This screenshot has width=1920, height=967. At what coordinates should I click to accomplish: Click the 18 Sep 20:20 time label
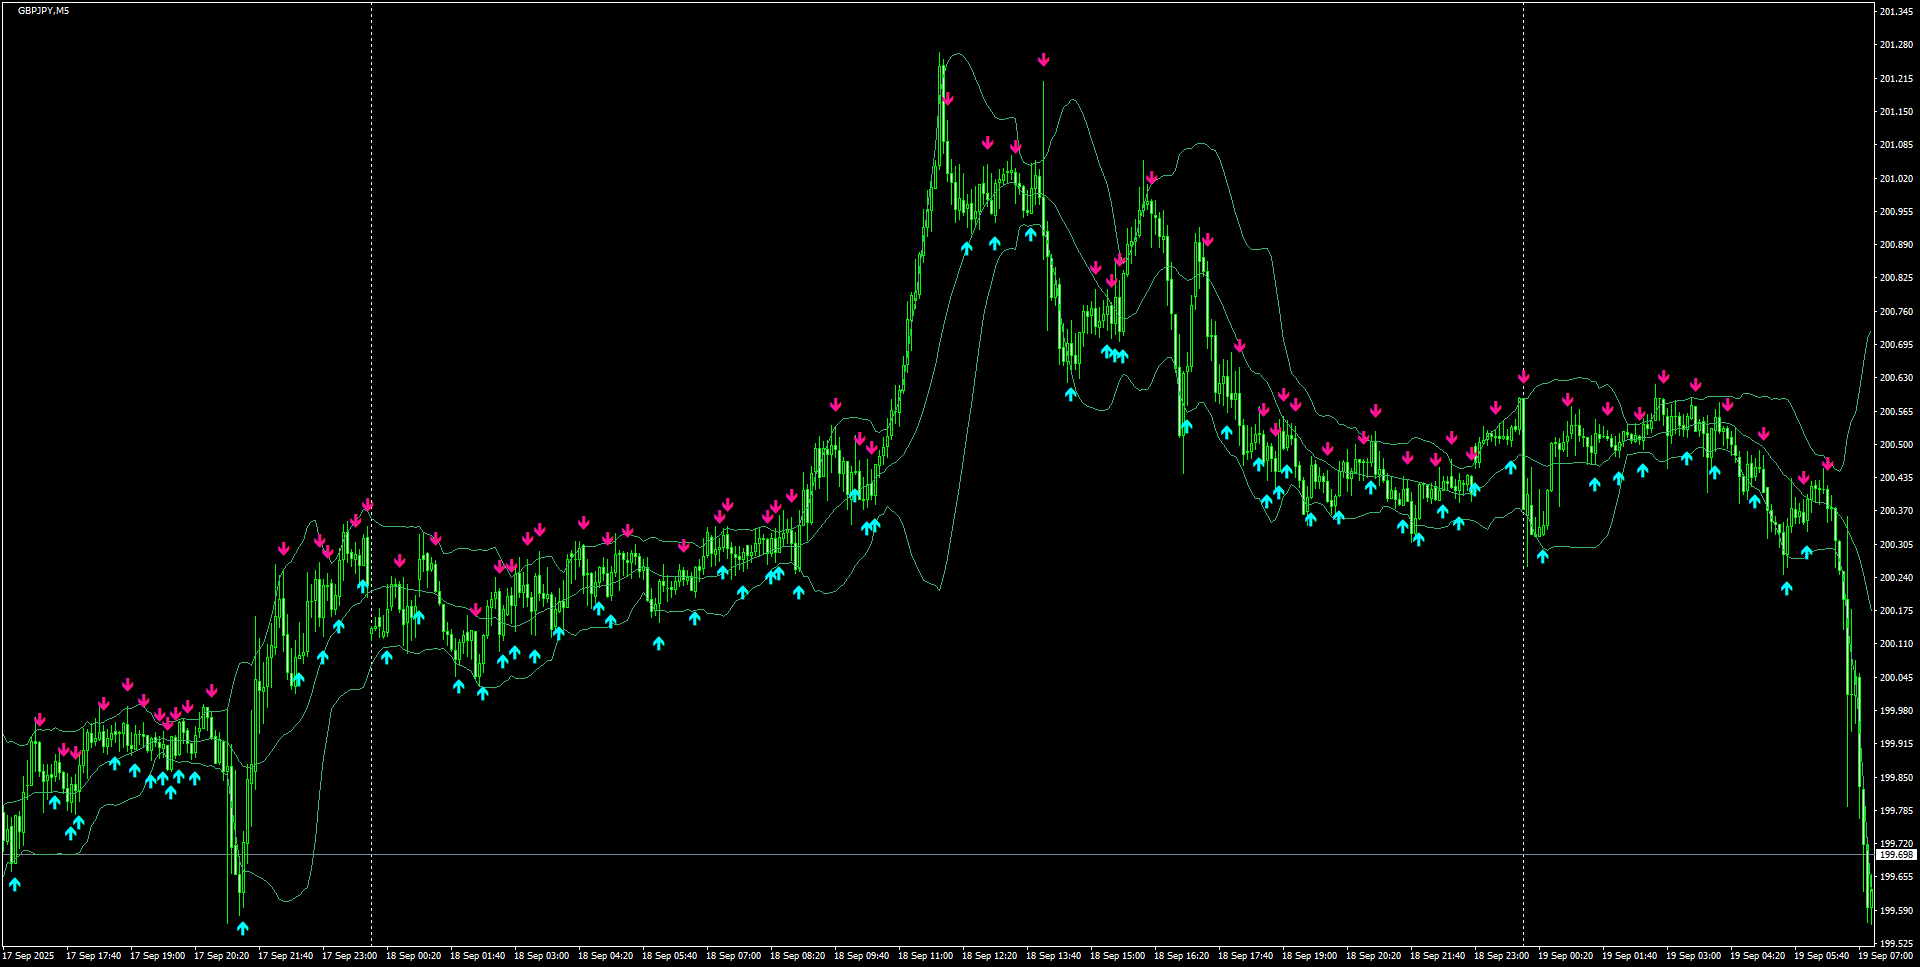pyautogui.click(x=1373, y=956)
